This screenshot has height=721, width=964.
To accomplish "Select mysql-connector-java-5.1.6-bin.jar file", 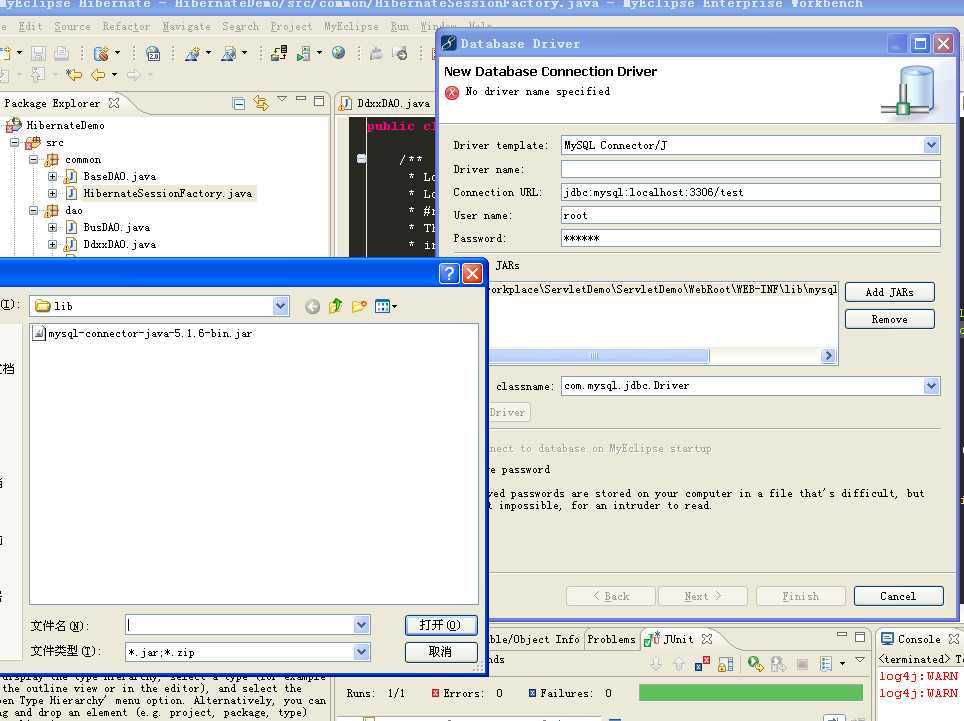I will point(143,333).
